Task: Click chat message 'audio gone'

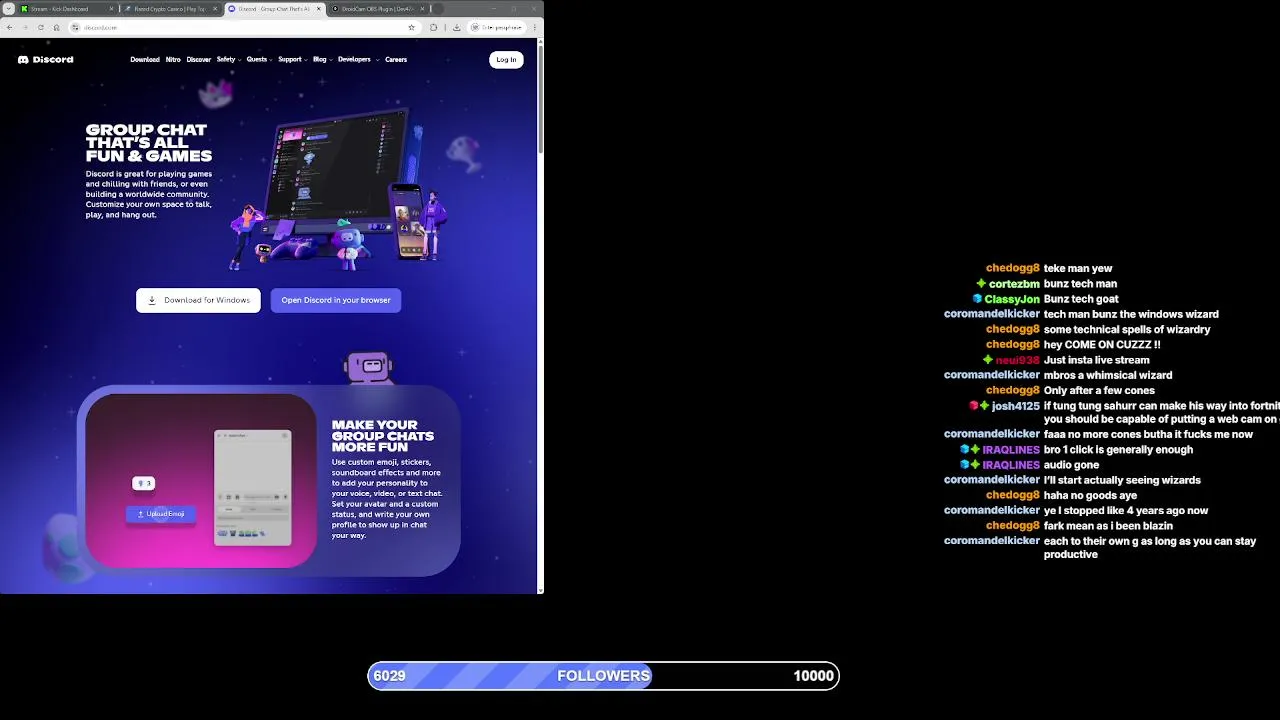Action: 1071,465
